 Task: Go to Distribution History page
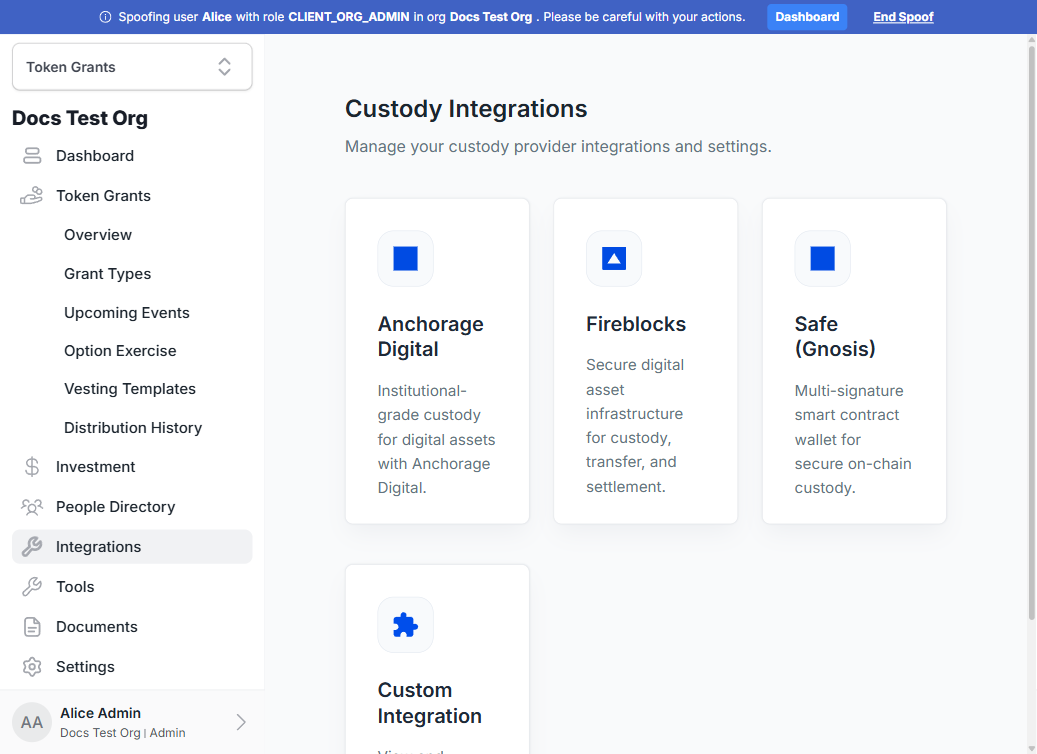pyautogui.click(x=133, y=428)
